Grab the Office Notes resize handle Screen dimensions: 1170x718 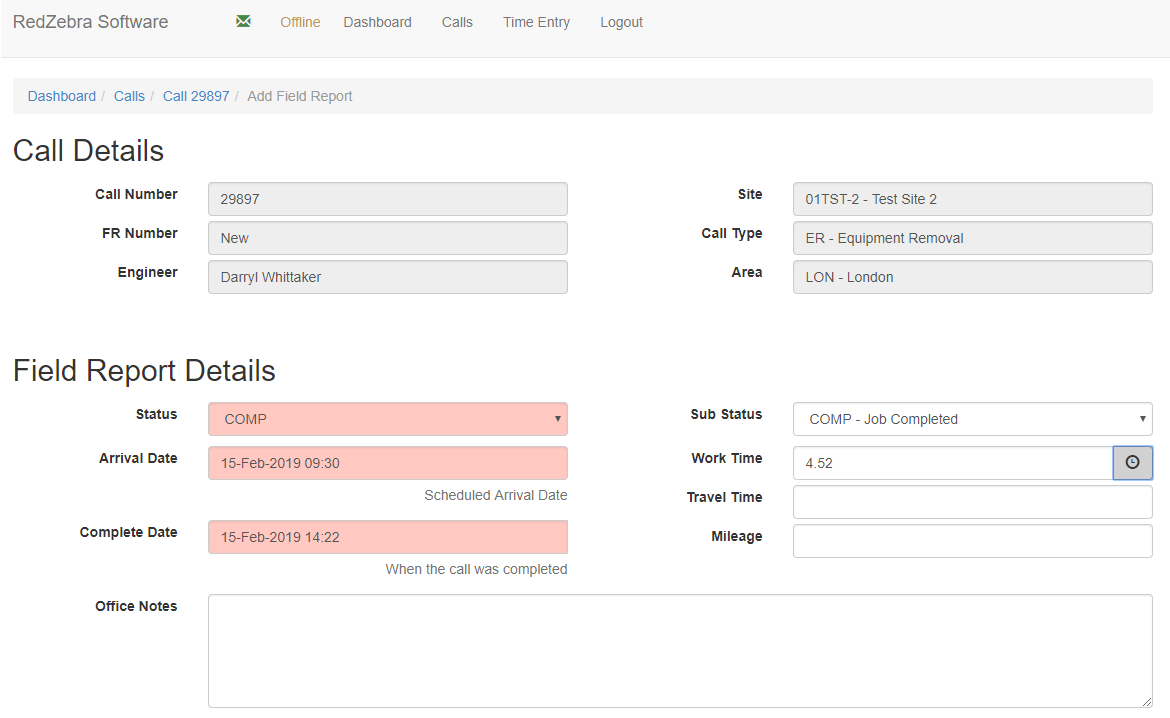click(x=1147, y=702)
